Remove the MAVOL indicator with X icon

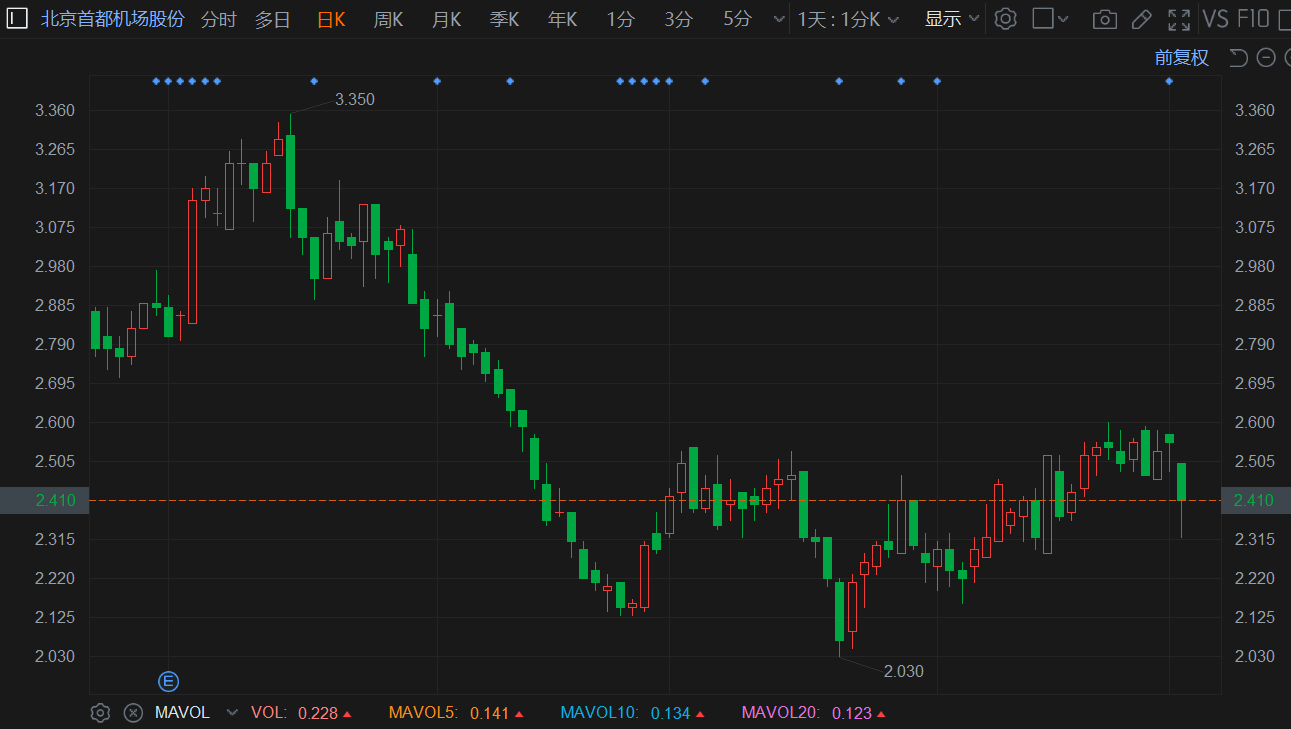point(132,713)
